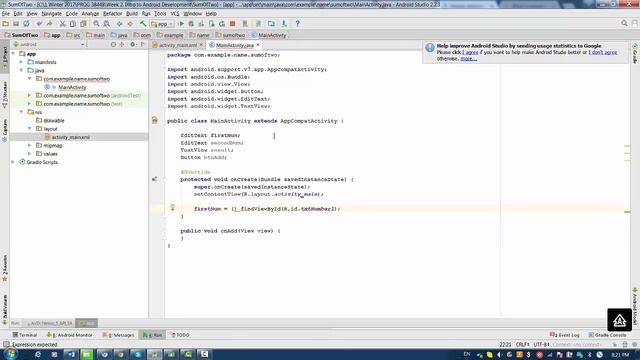This screenshot has height=360, width=640.
Task: Click the Replace toolbar icon
Action: (107, 24)
